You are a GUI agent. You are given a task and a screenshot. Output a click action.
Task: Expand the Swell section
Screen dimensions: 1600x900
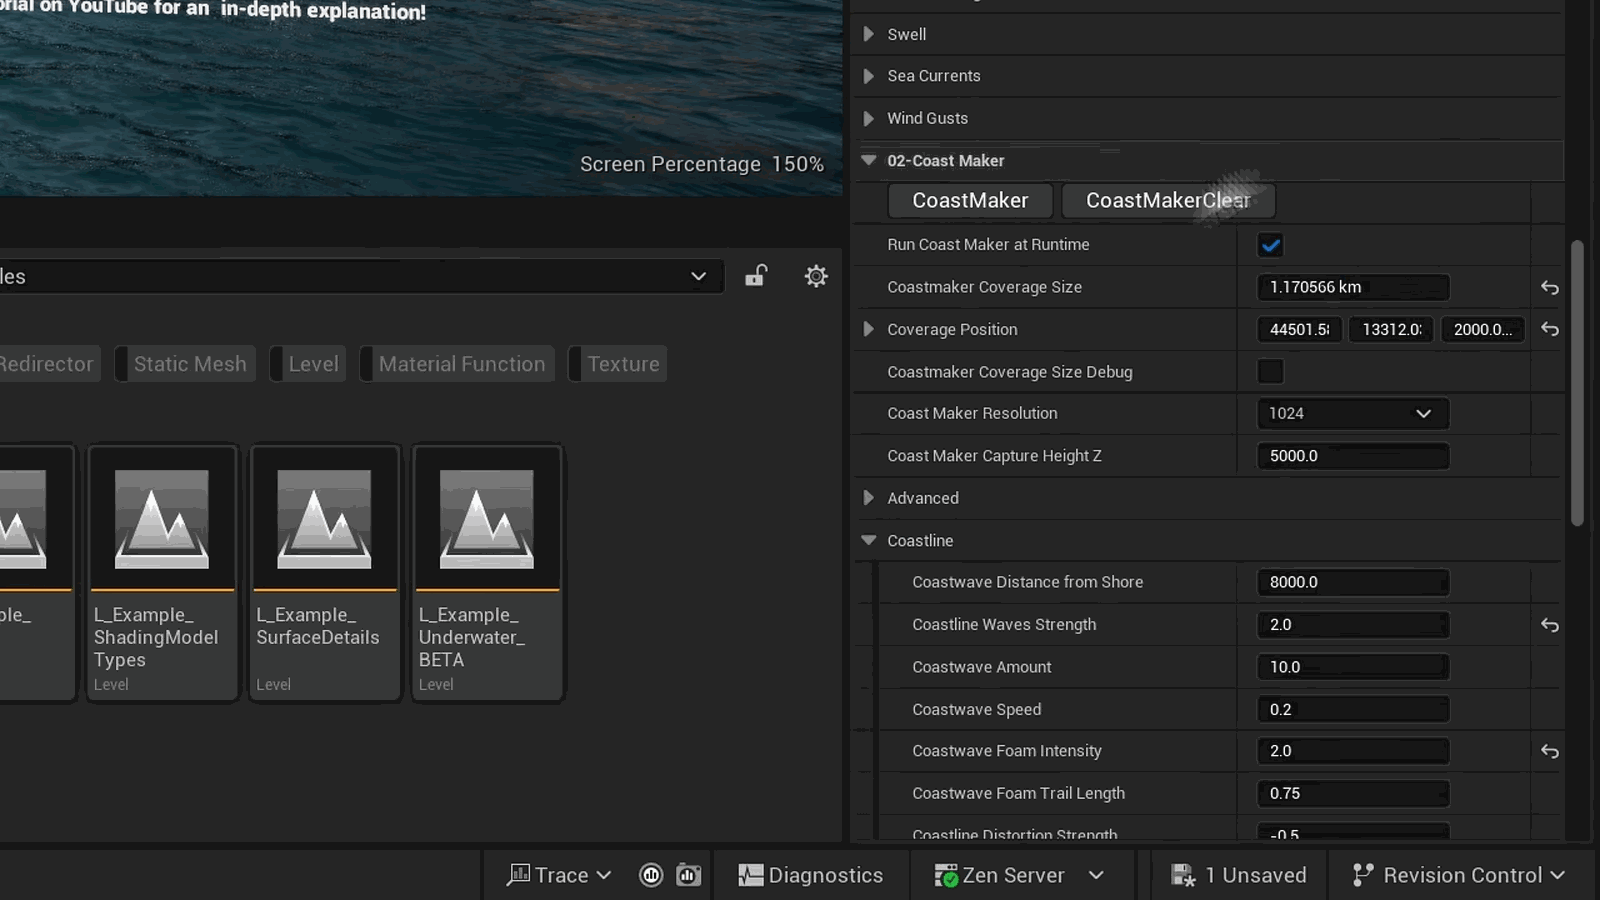coord(868,34)
